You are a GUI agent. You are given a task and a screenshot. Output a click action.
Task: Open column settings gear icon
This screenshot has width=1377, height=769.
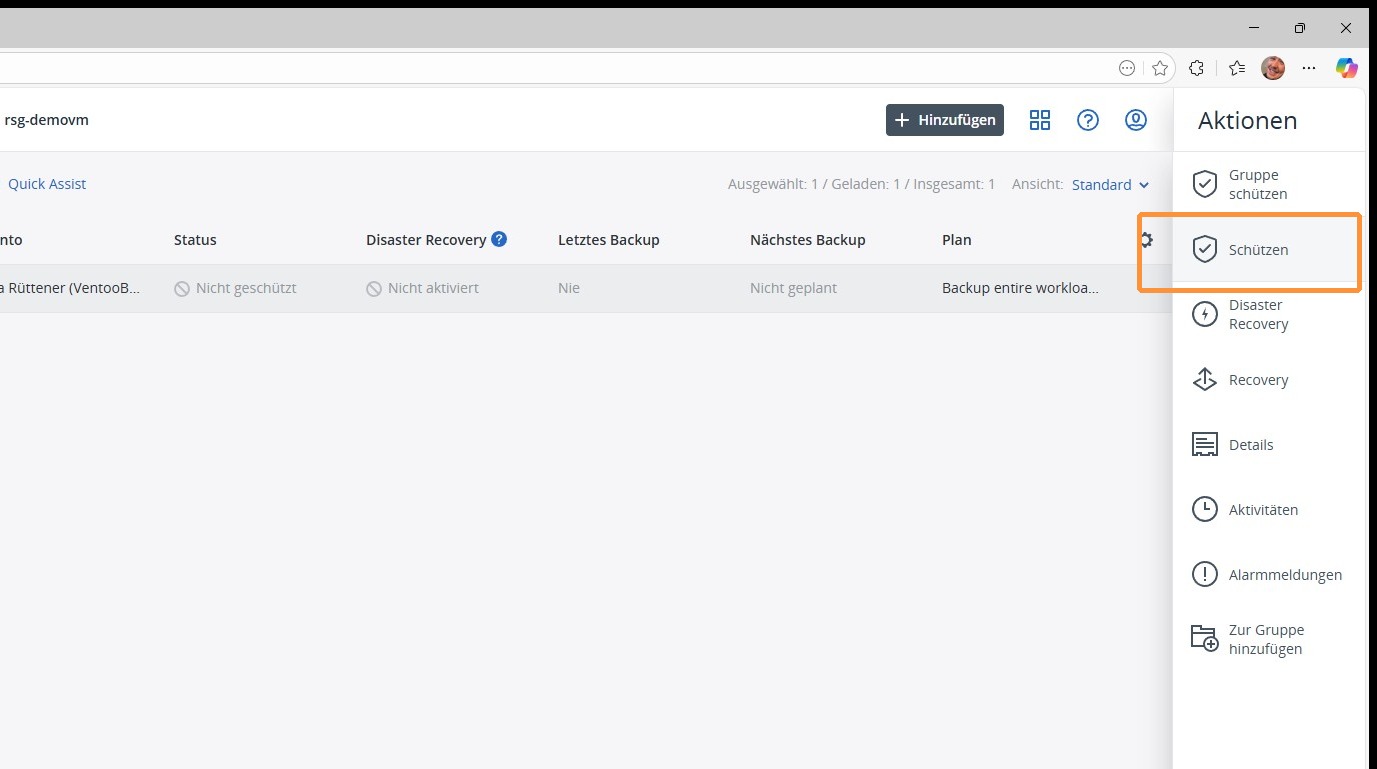coord(1146,240)
